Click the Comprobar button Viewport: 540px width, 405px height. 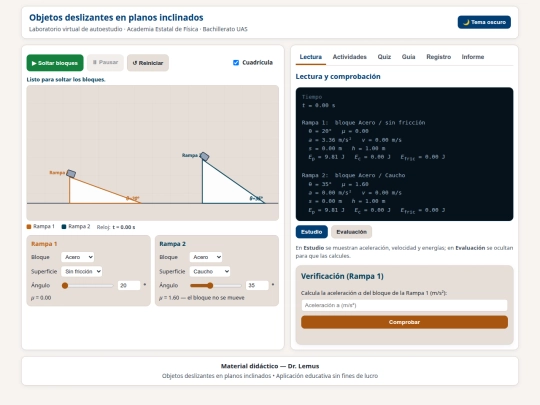(x=404, y=322)
